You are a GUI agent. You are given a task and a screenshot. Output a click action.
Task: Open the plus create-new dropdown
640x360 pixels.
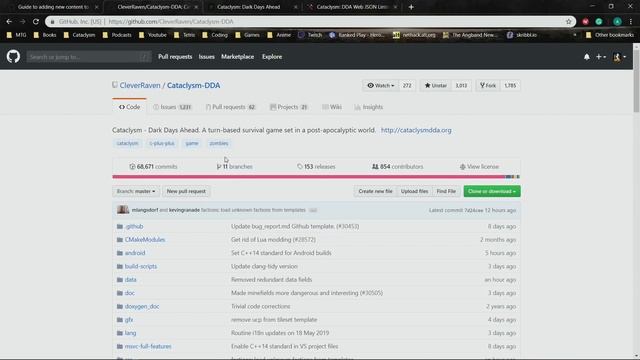[601, 57]
